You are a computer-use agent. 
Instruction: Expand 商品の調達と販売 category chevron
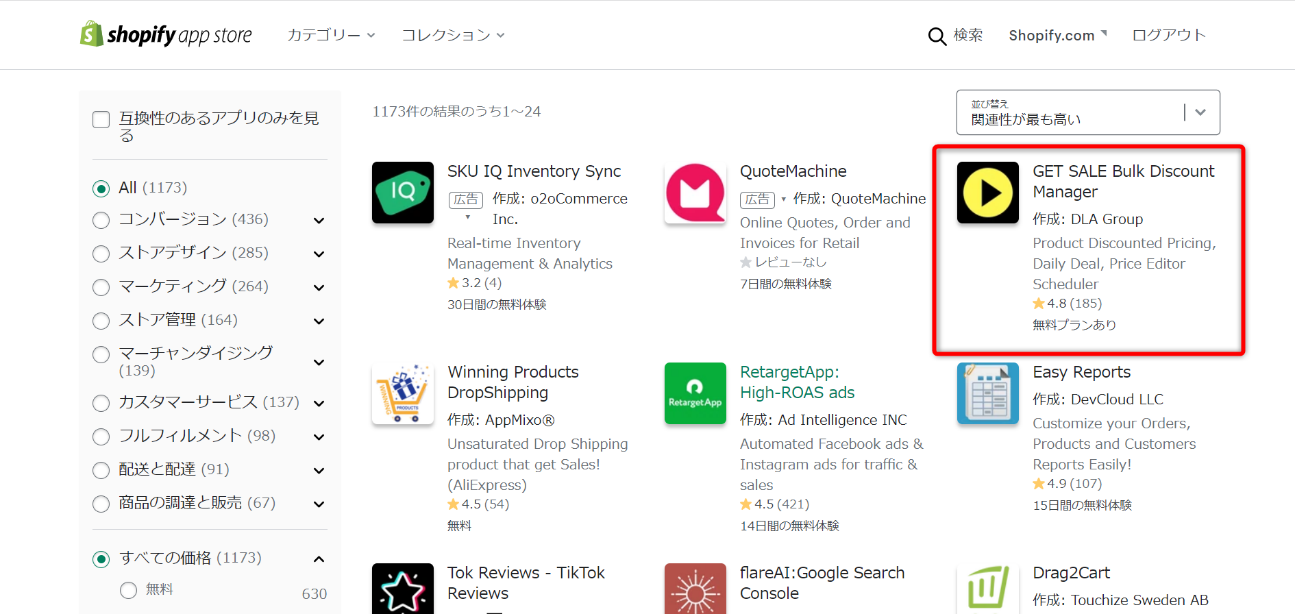click(x=319, y=504)
